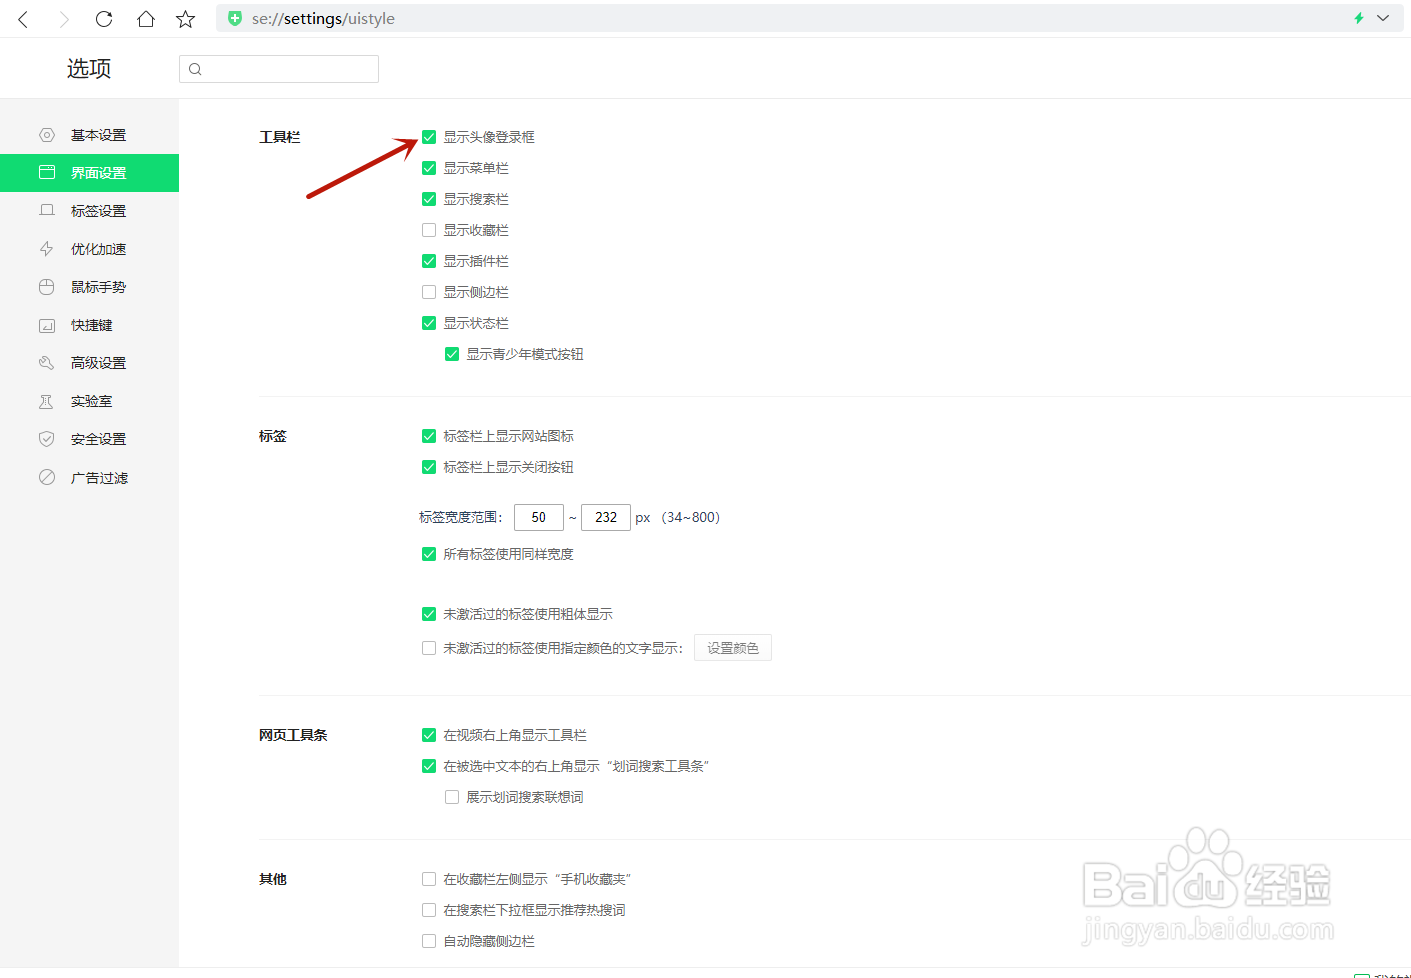Switch to the 标签设置 section

pyautogui.click(x=97, y=210)
